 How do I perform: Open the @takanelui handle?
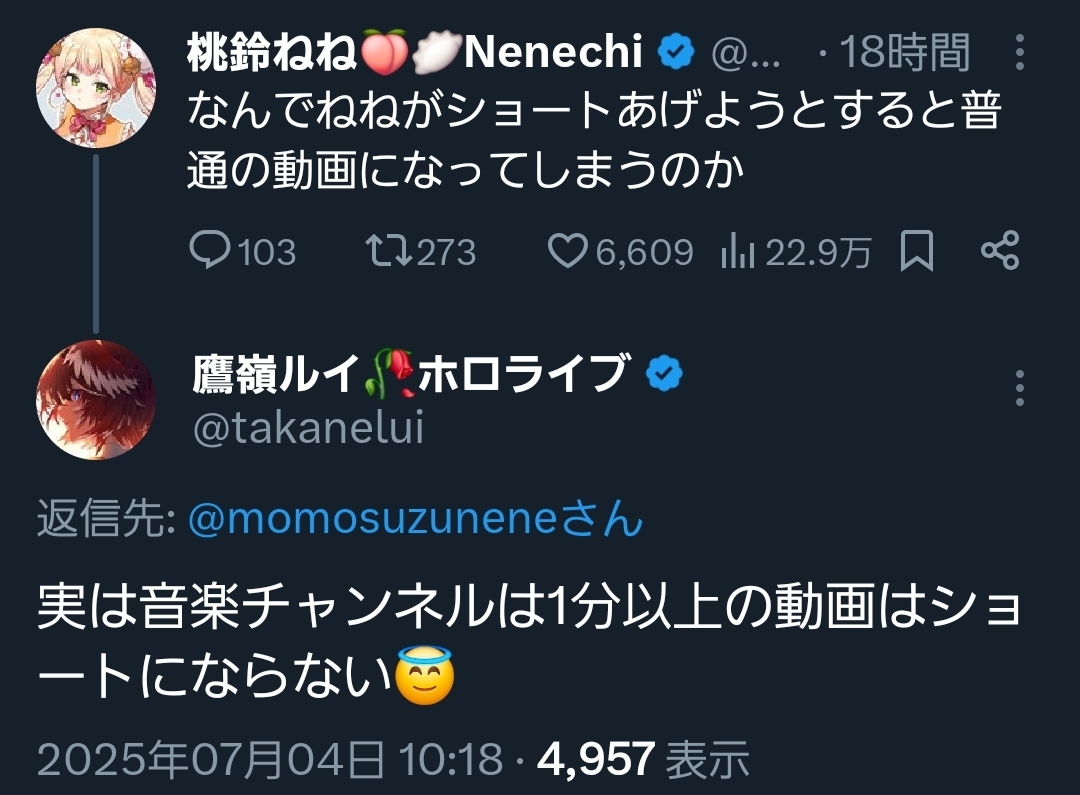click(x=308, y=427)
